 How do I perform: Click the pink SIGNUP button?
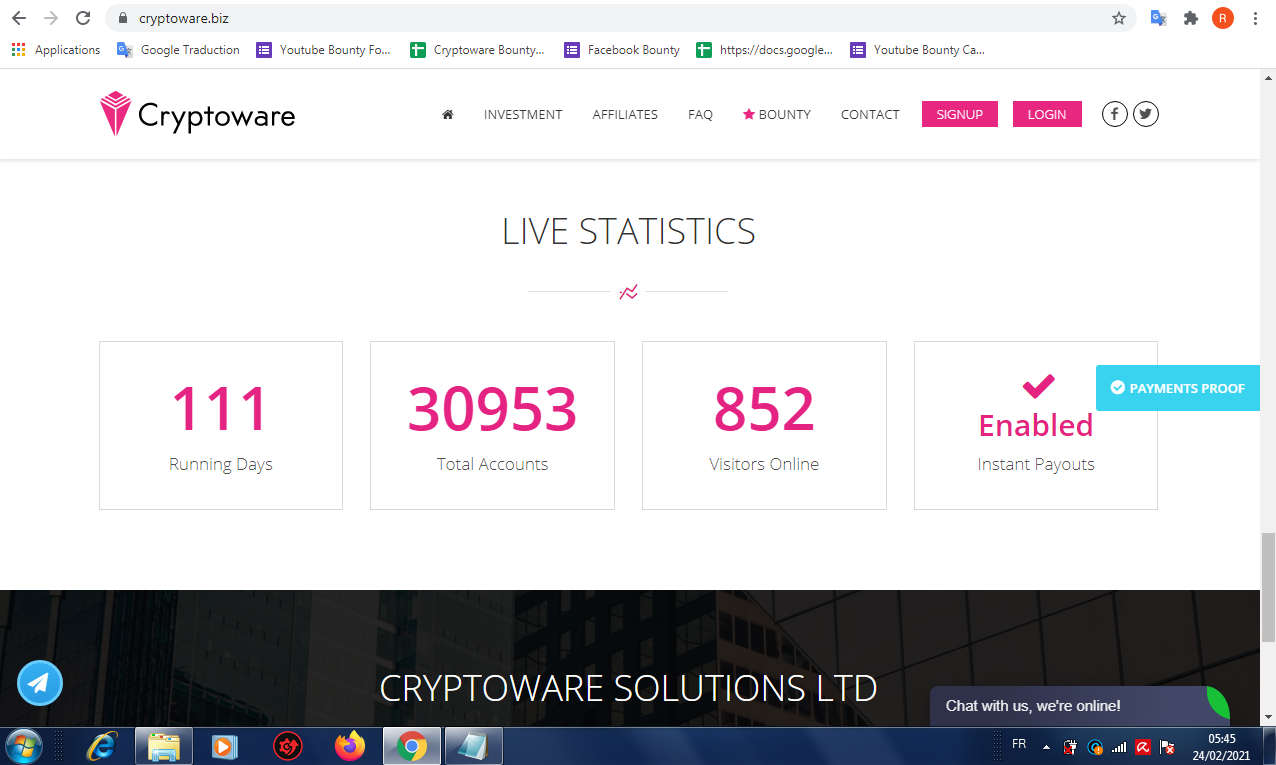point(960,114)
